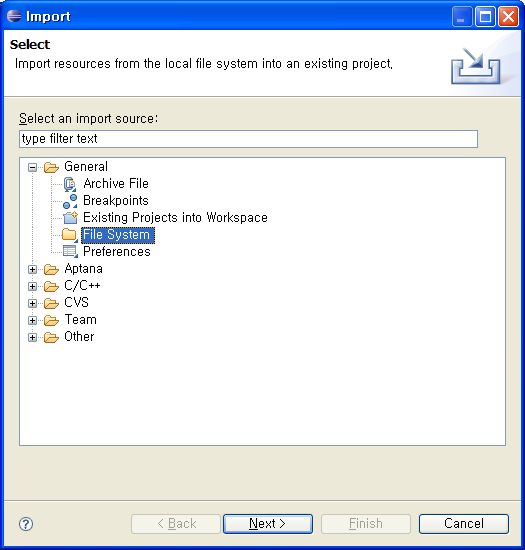Screen dimensions: 525x550
Task: Expand the C/C++ category
Action: (x=32, y=286)
